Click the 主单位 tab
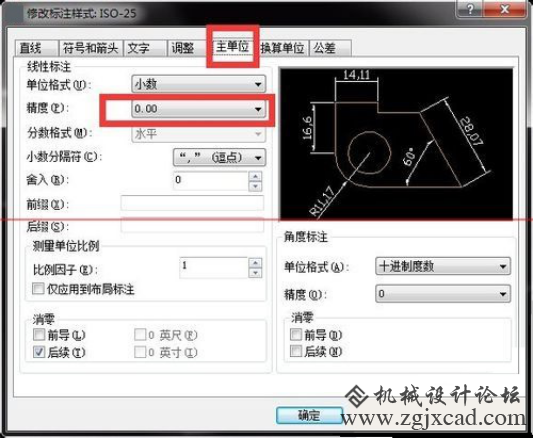 [233, 47]
